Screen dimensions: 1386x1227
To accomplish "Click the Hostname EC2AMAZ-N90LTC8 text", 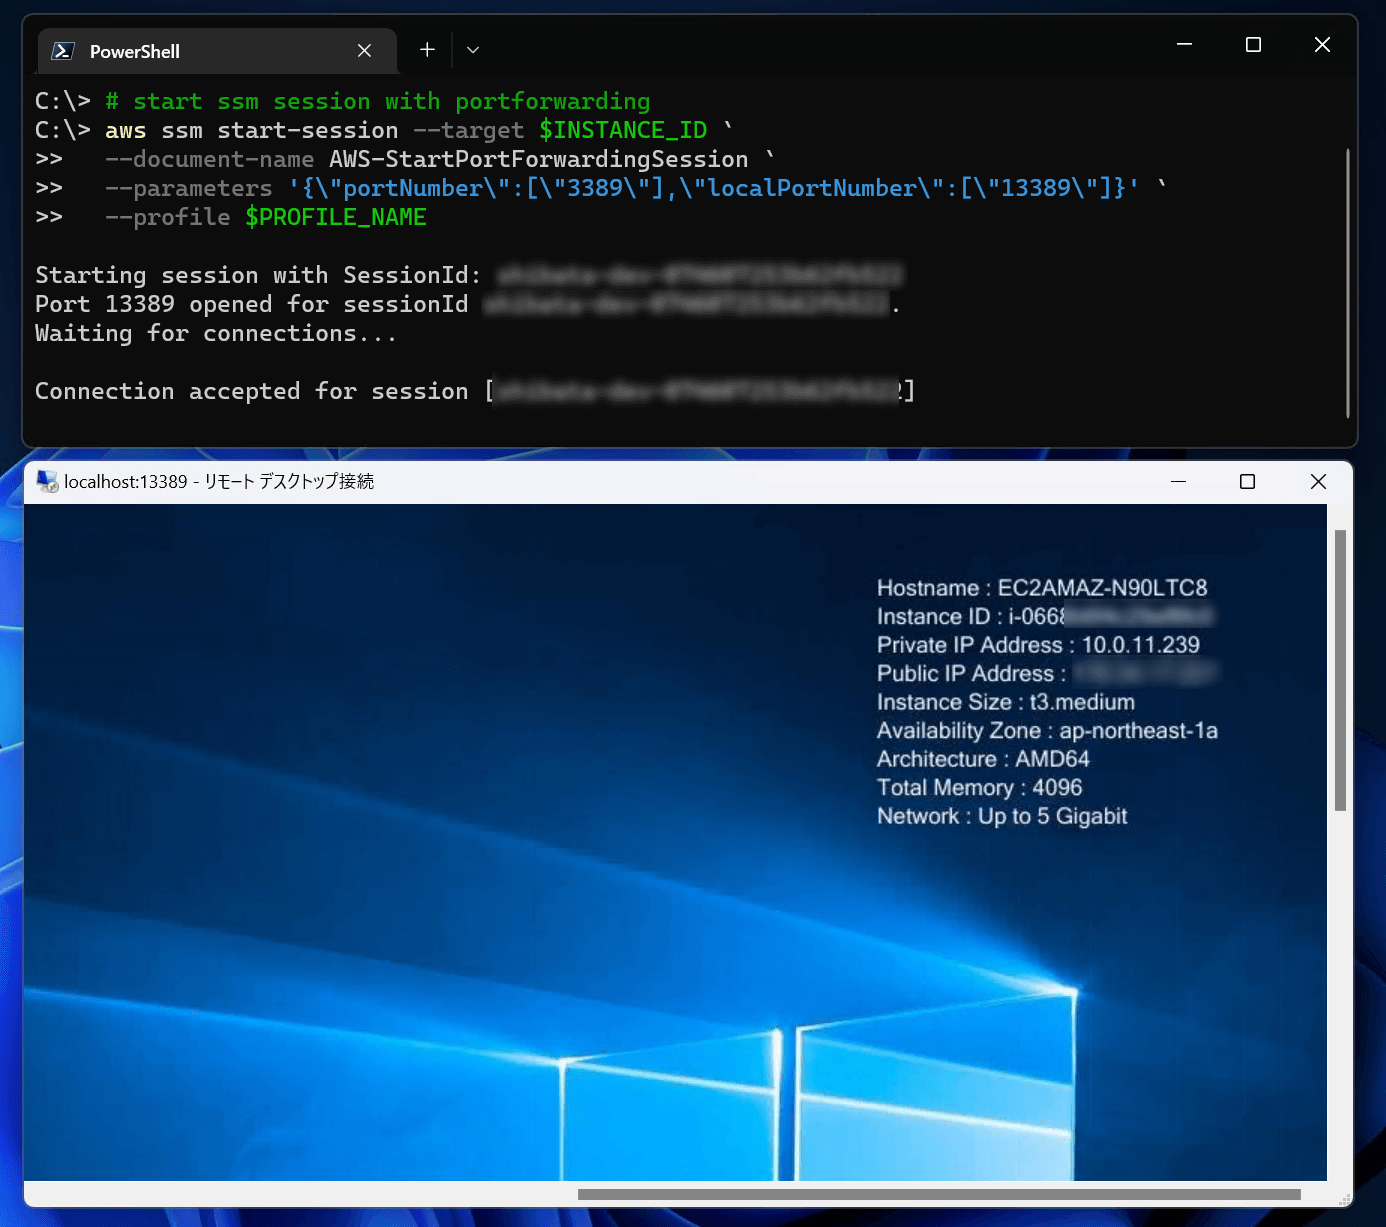I will 1042,588.
